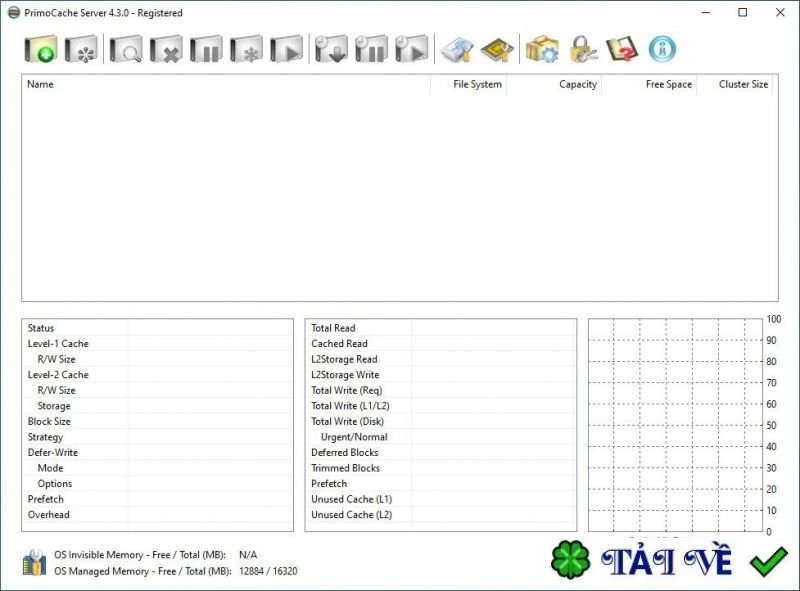This screenshot has width=800, height=591.
Task: Pause defer-write using clock-pause icon
Action: [x=371, y=49]
